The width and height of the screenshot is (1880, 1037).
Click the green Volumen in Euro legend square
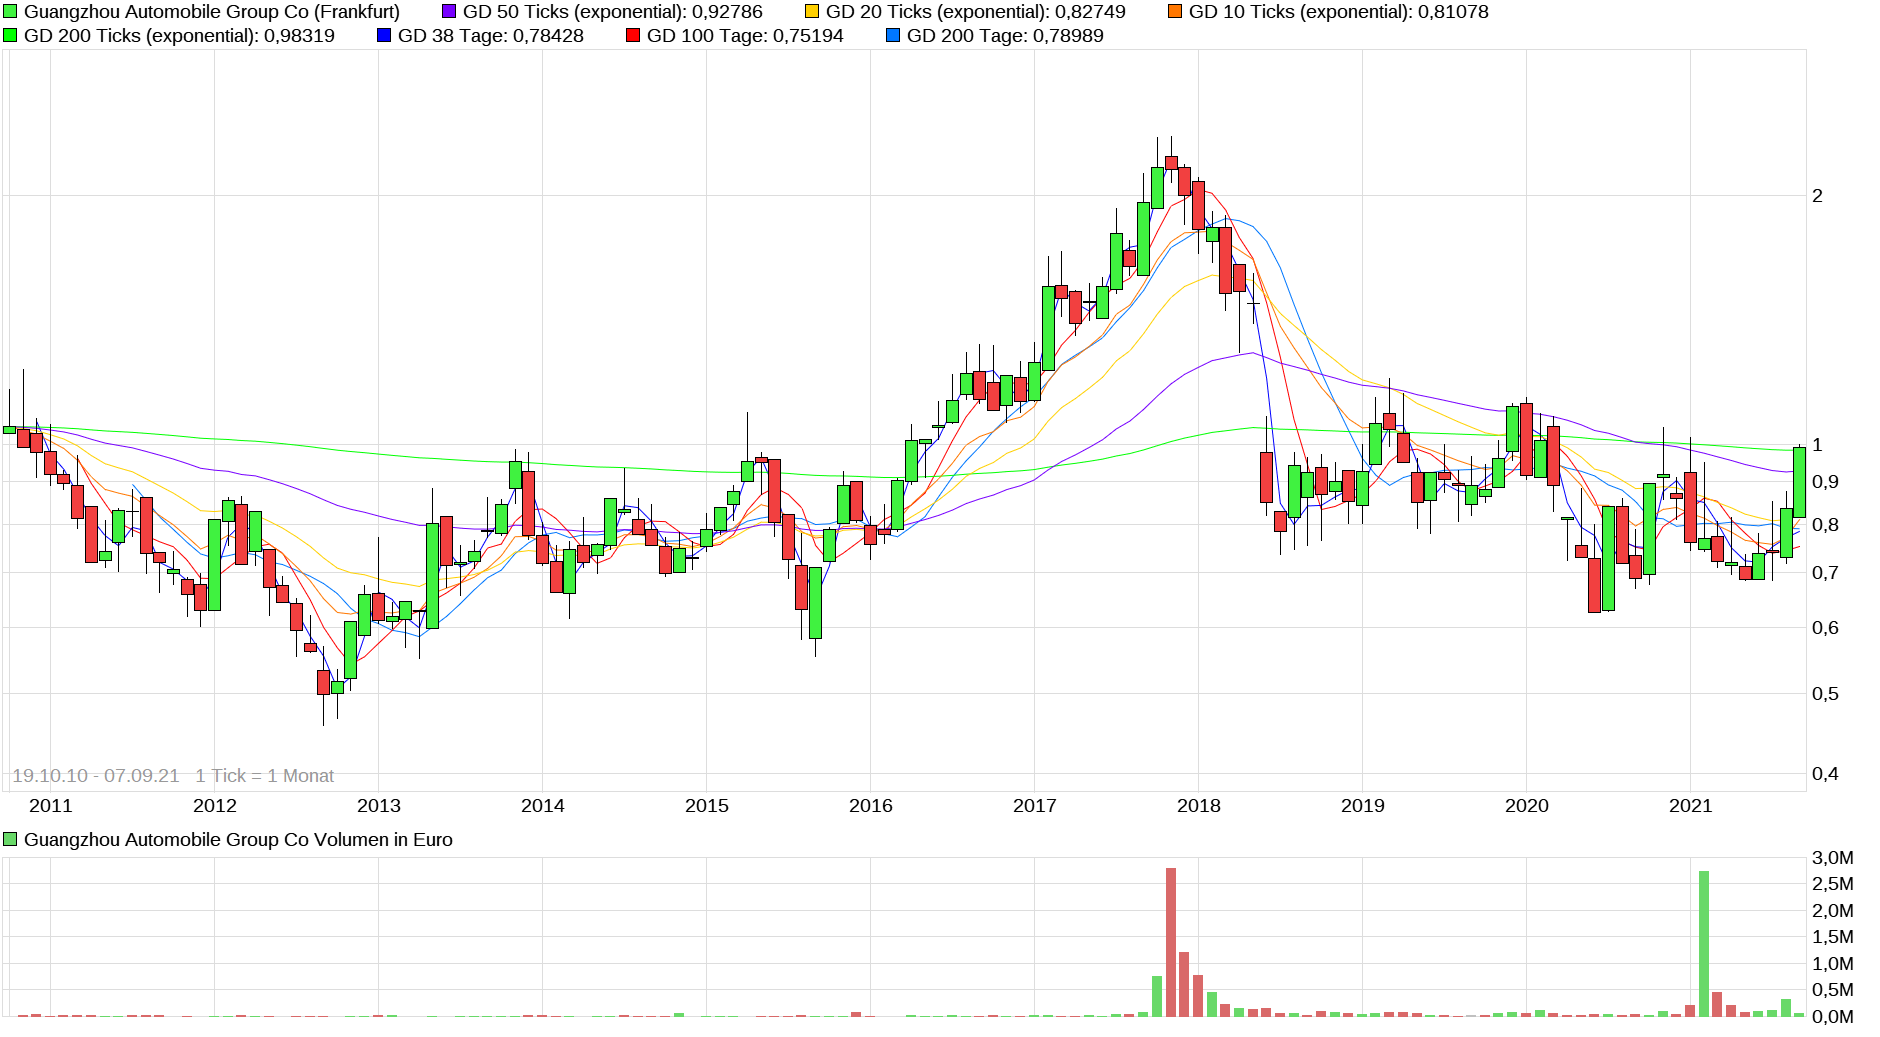[x=9, y=839]
